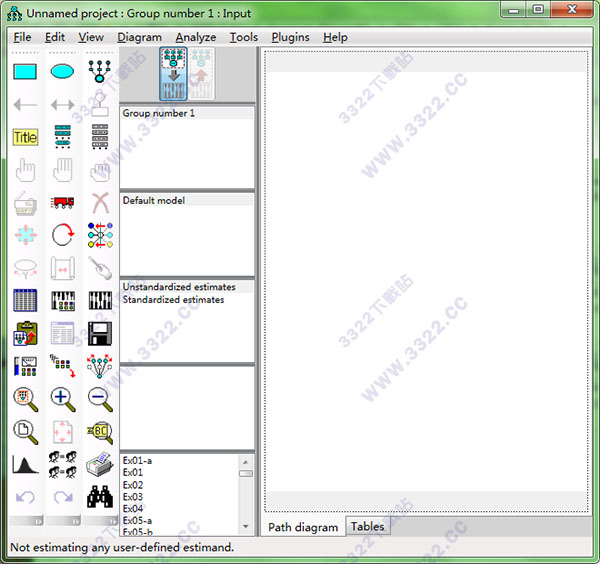This screenshot has height=564, width=600.
Task: Select the duplicate objects copier tool
Action: point(25,203)
